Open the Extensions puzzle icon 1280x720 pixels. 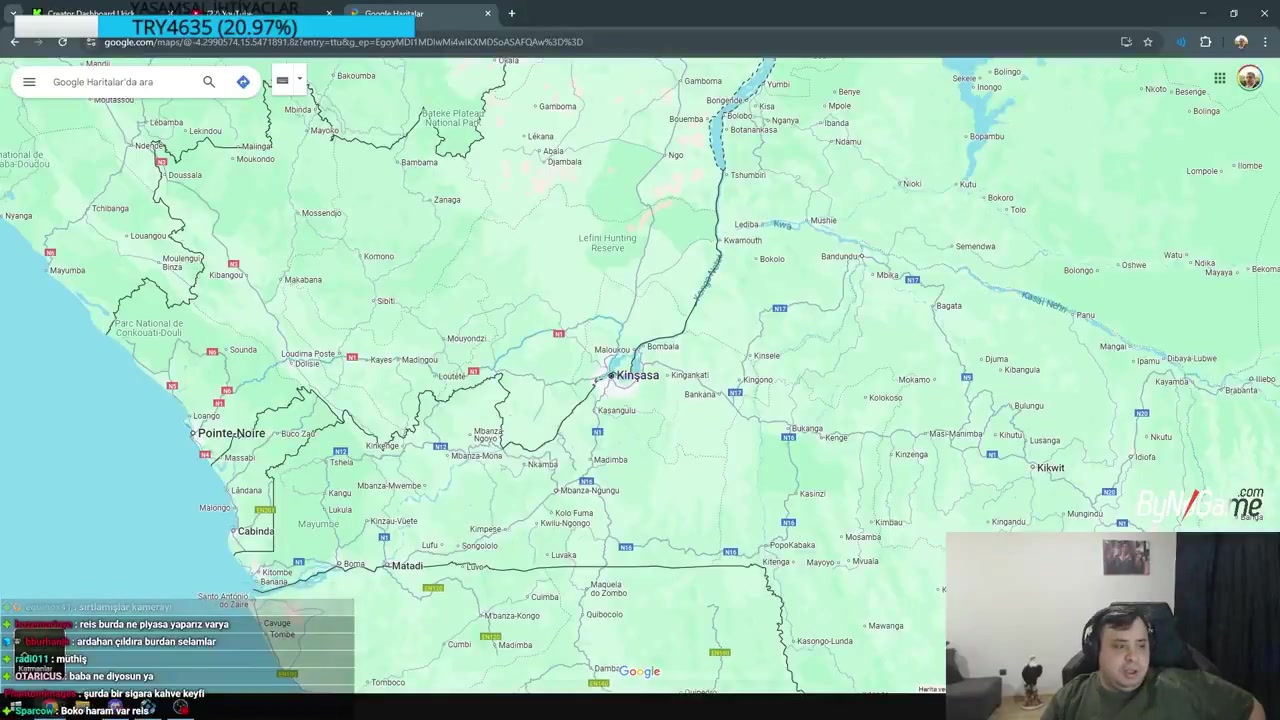pyautogui.click(x=1206, y=42)
